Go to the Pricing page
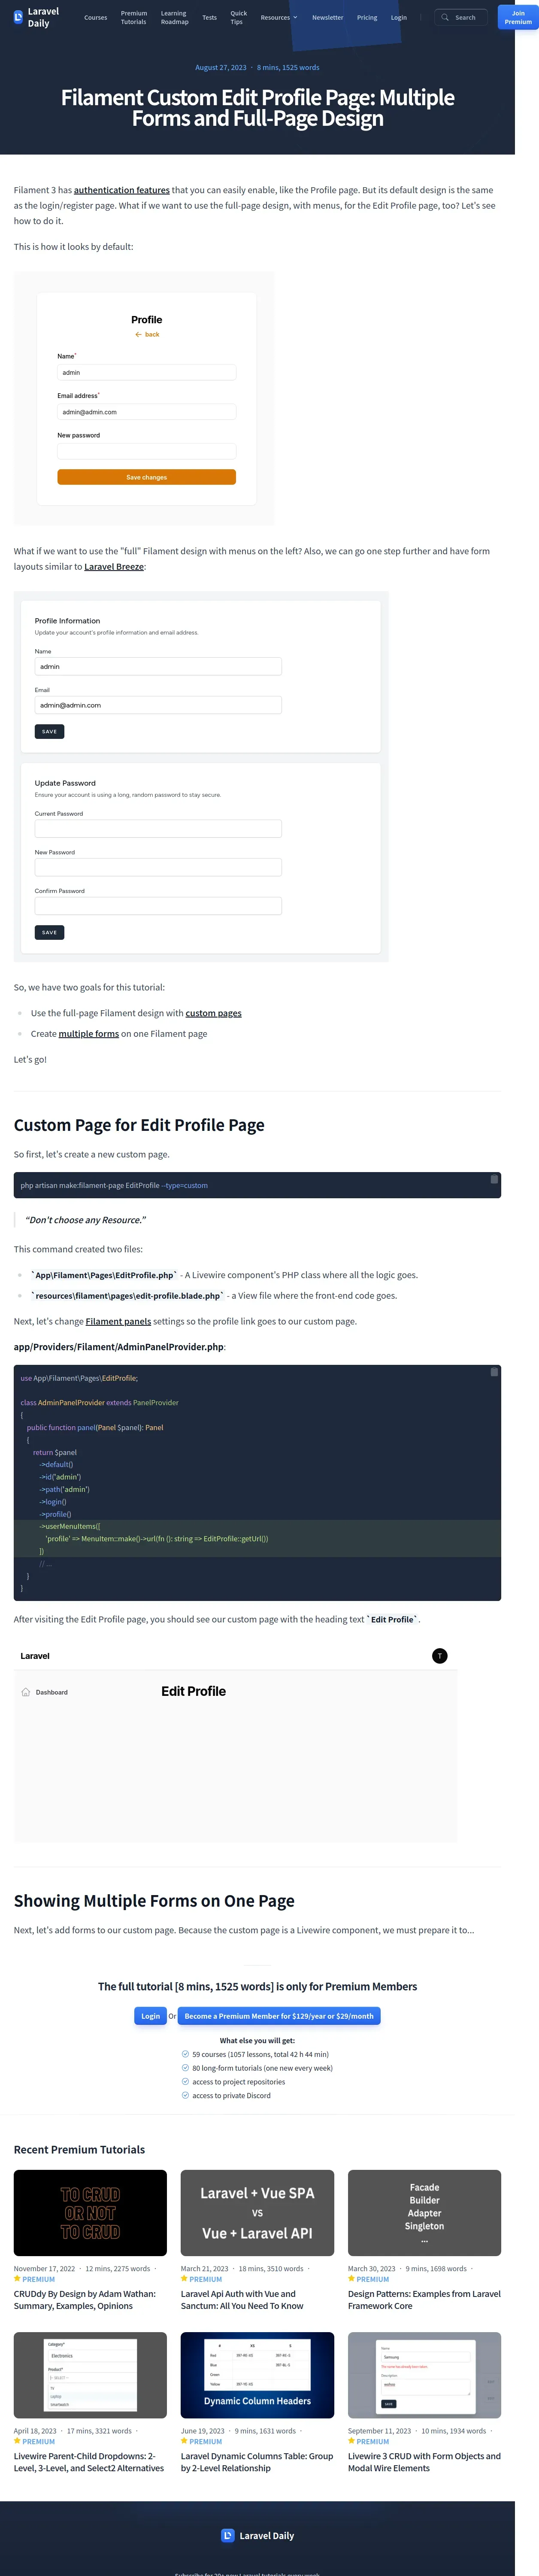This screenshot has height=2576, width=539. pos(367,17)
